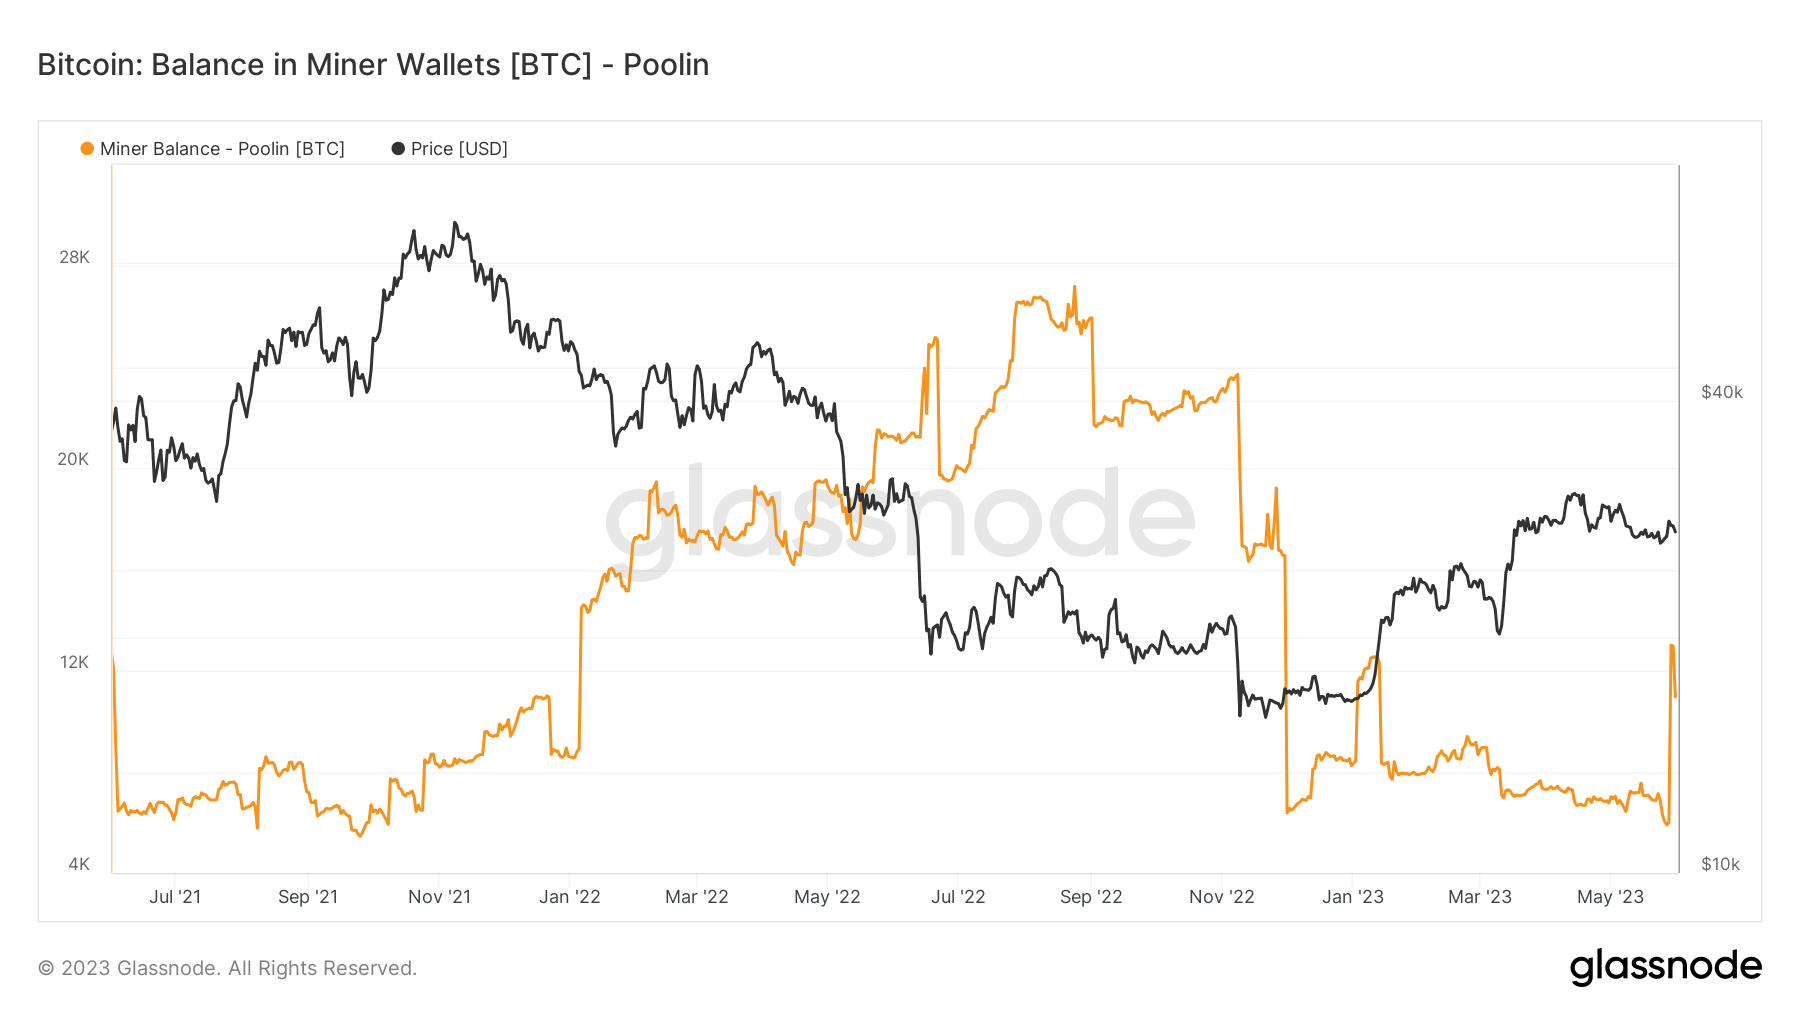Click the Jan '23 axis label
The width and height of the screenshot is (1800, 1013).
(1352, 897)
